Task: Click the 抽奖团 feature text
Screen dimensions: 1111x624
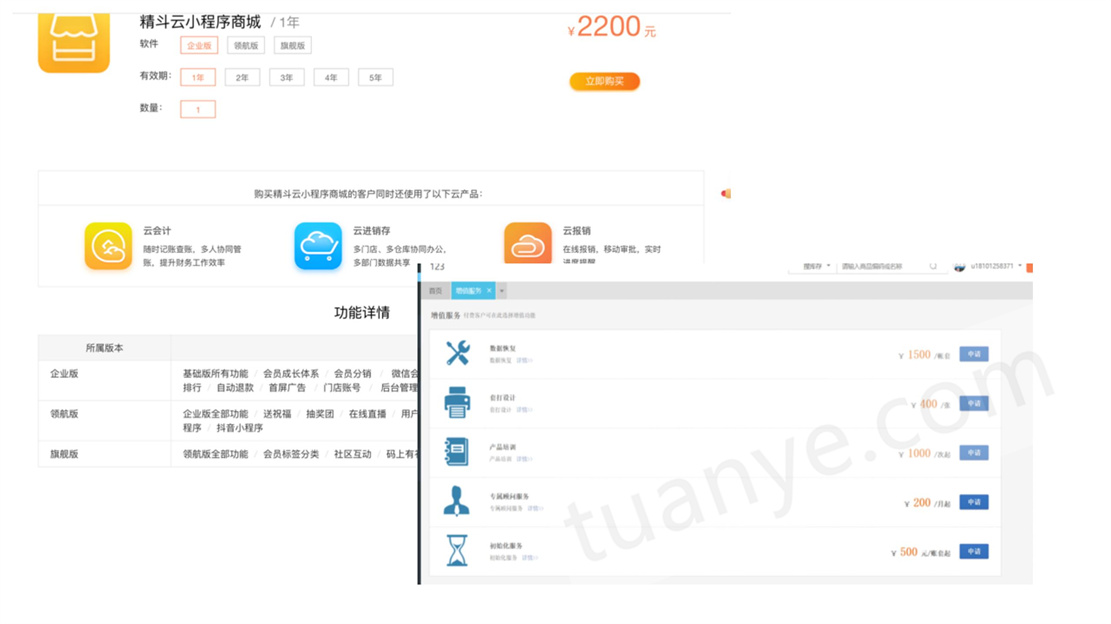Action: (x=320, y=414)
